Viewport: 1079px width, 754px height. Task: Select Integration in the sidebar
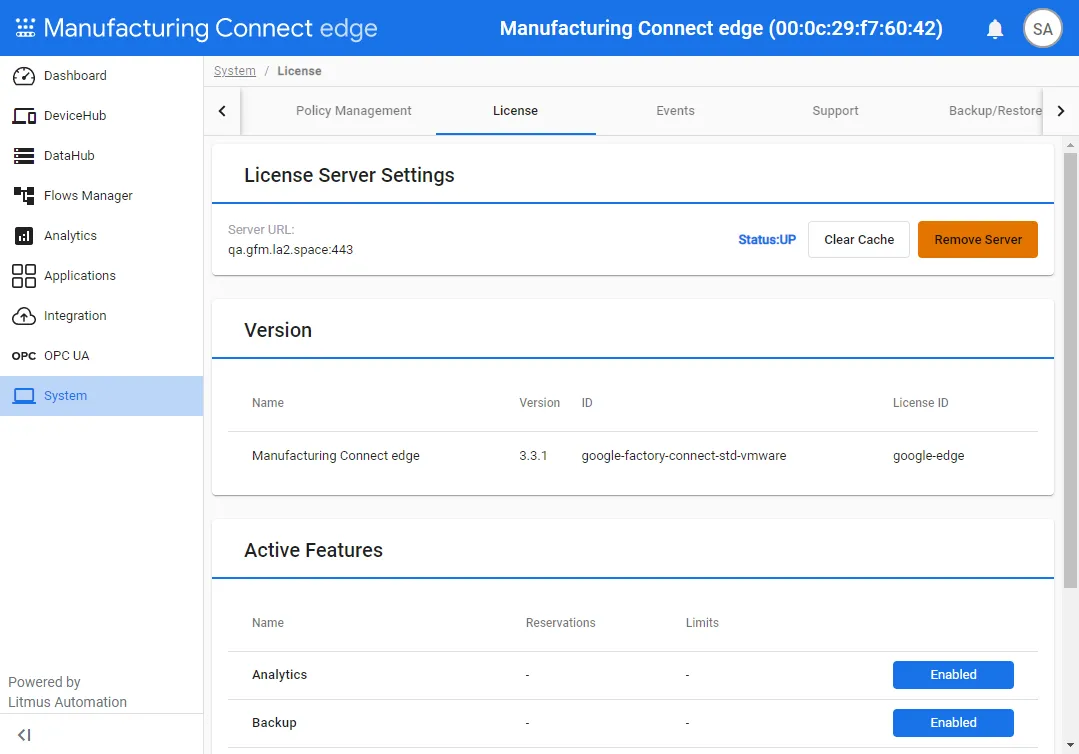point(102,315)
